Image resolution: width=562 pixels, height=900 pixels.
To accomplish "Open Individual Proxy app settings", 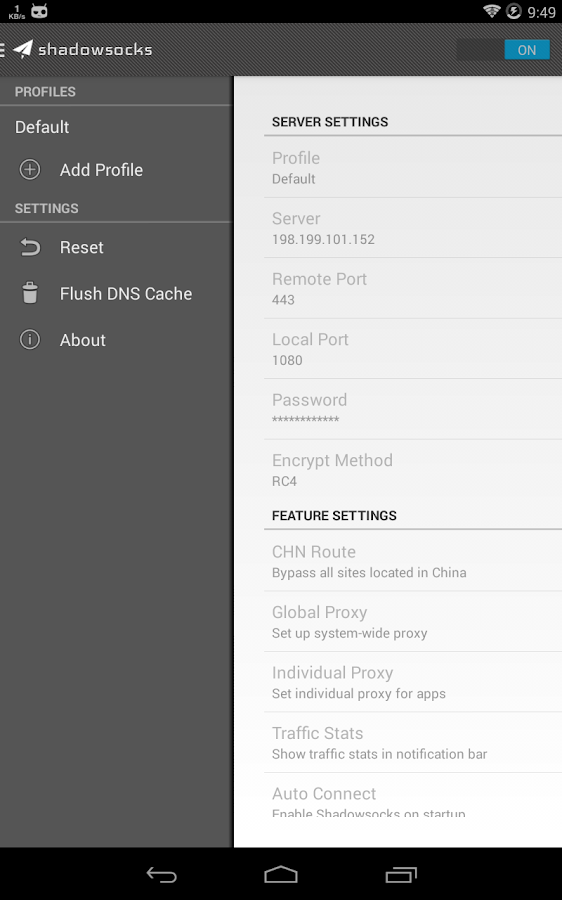I will point(413,682).
